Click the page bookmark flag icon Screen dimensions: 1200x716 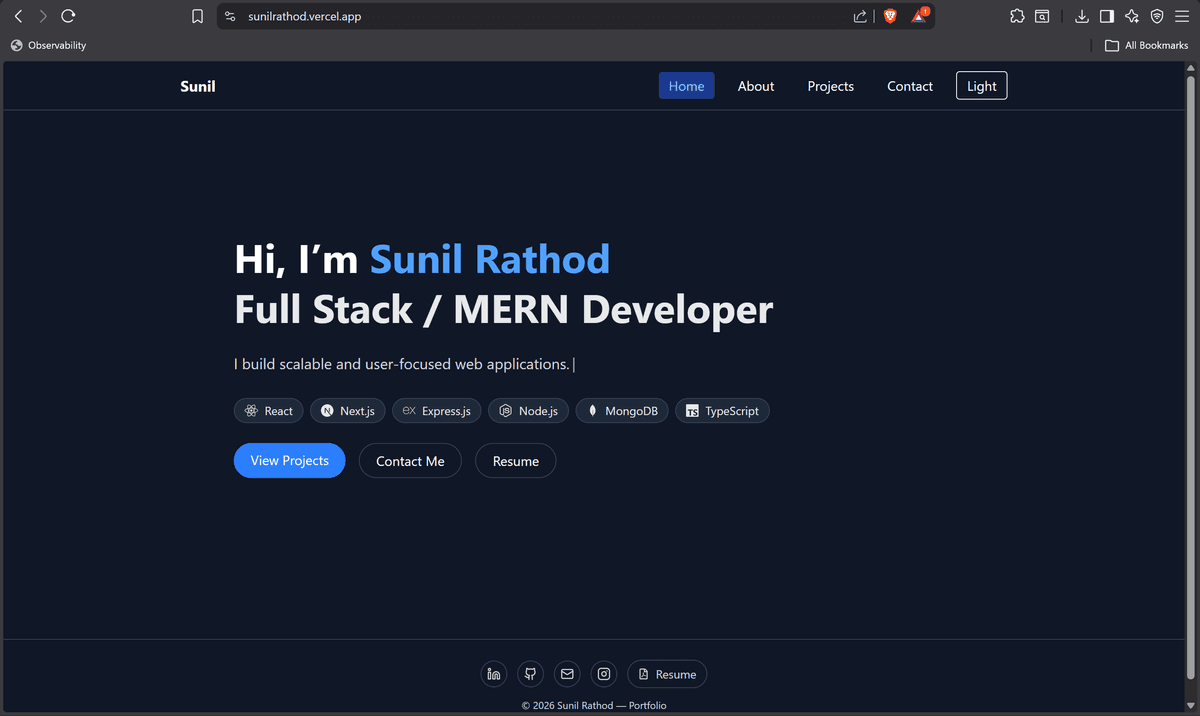[197, 16]
